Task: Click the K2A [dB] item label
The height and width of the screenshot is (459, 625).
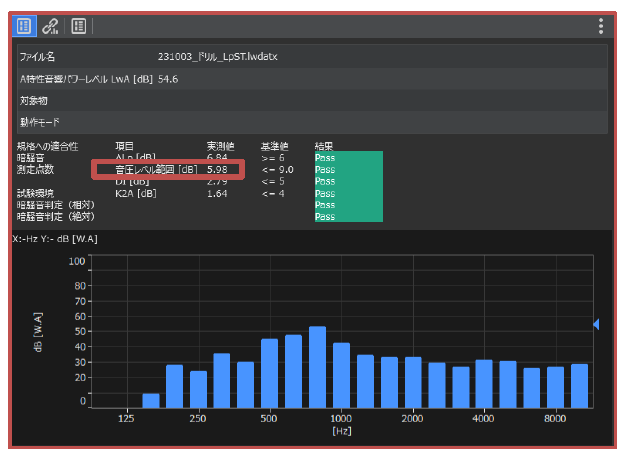Action: coord(136,193)
